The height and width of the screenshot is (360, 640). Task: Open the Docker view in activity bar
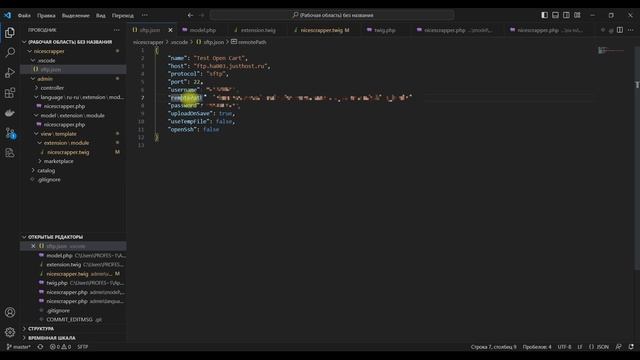10,113
